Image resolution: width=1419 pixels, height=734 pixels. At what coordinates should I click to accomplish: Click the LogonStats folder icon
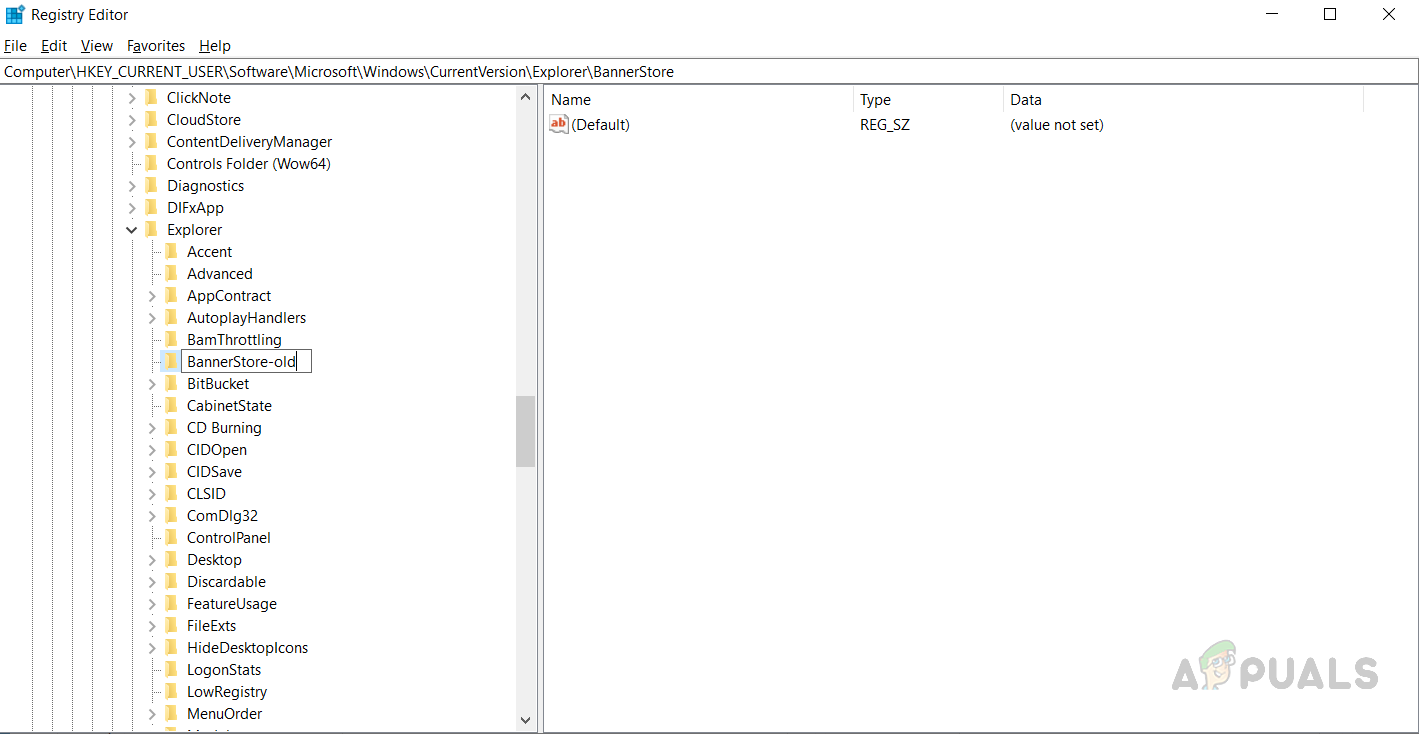pyautogui.click(x=172, y=669)
